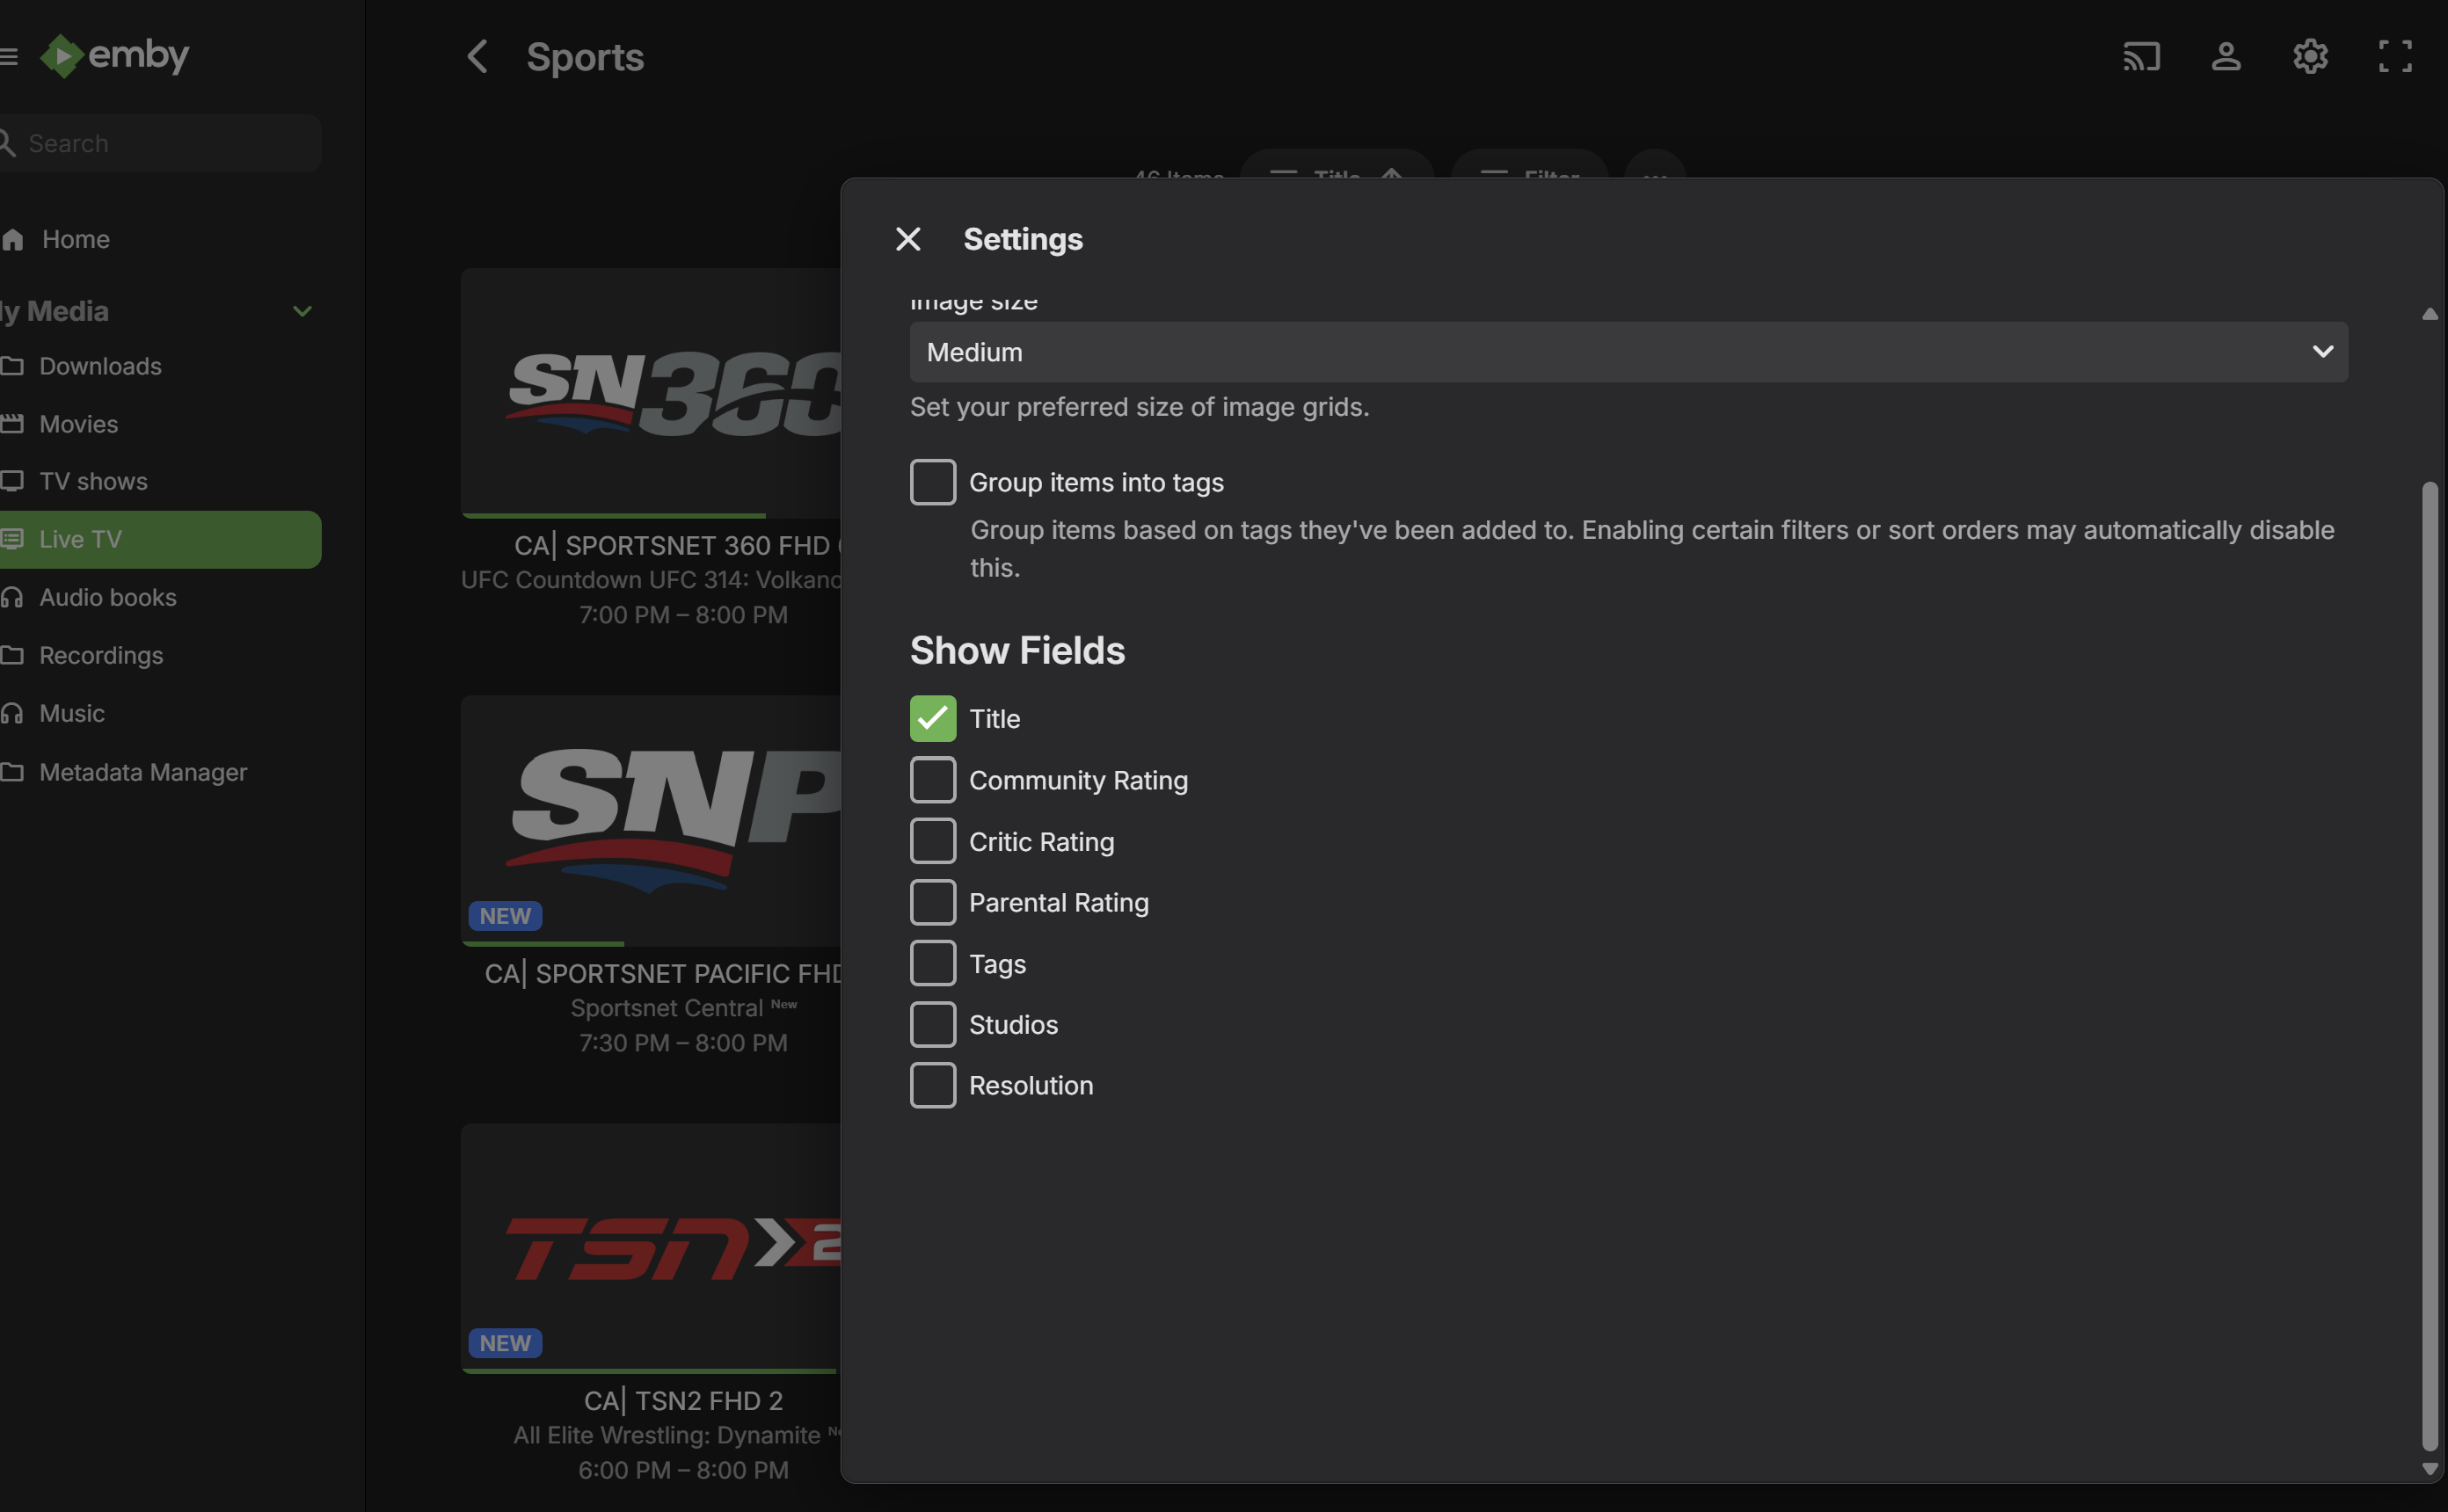Click the Music headphones icon
Screen dimensions: 2448x1512
coord(12,713)
